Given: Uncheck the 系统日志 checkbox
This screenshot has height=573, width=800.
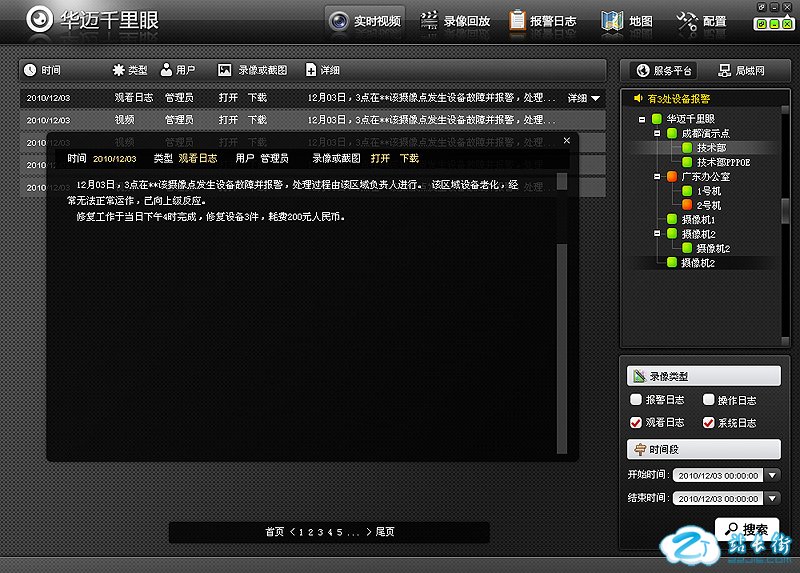Looking at the screenshot, I should tap(709, 423).
